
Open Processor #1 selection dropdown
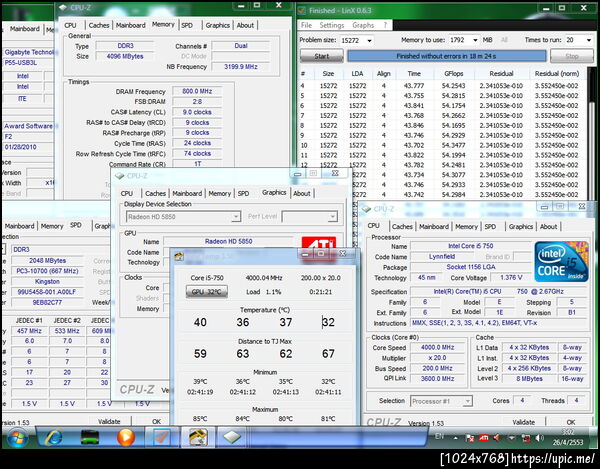coord(467,401)
